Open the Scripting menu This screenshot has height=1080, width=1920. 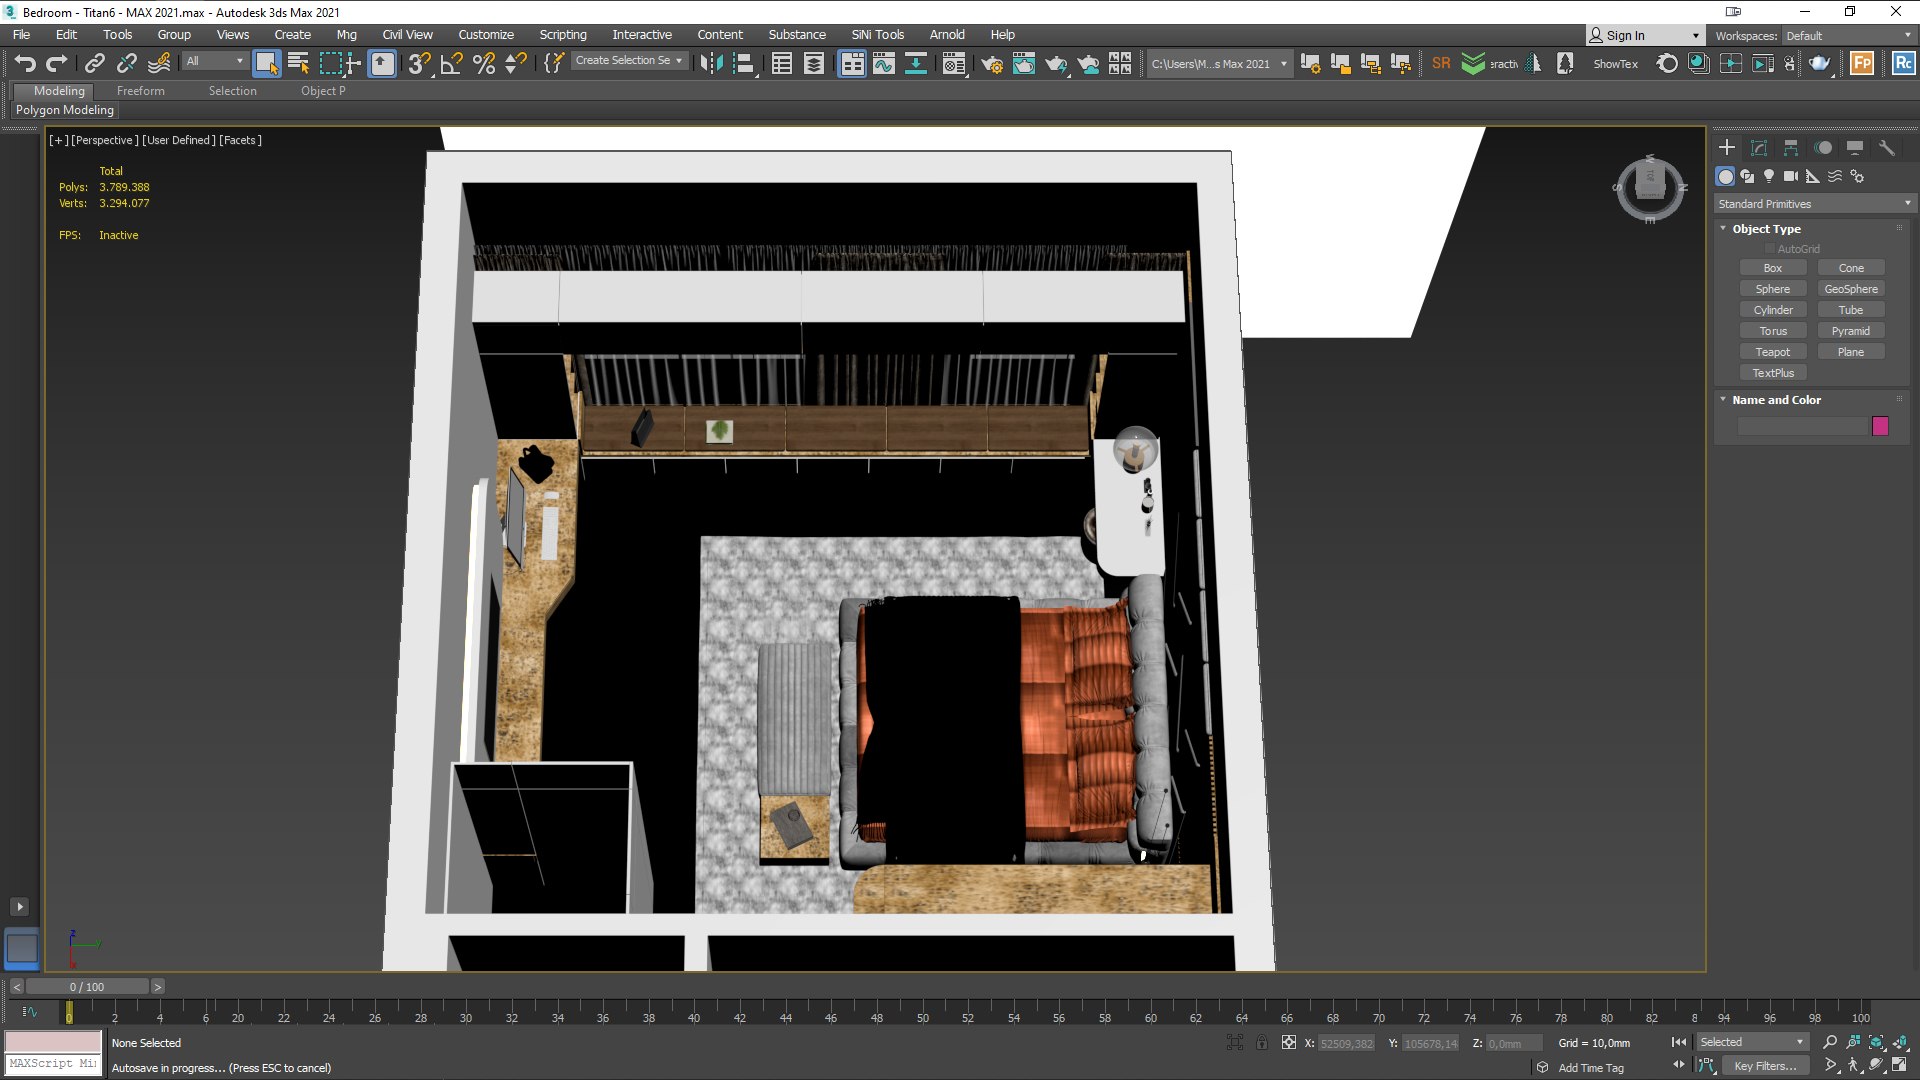click(562, 34)
